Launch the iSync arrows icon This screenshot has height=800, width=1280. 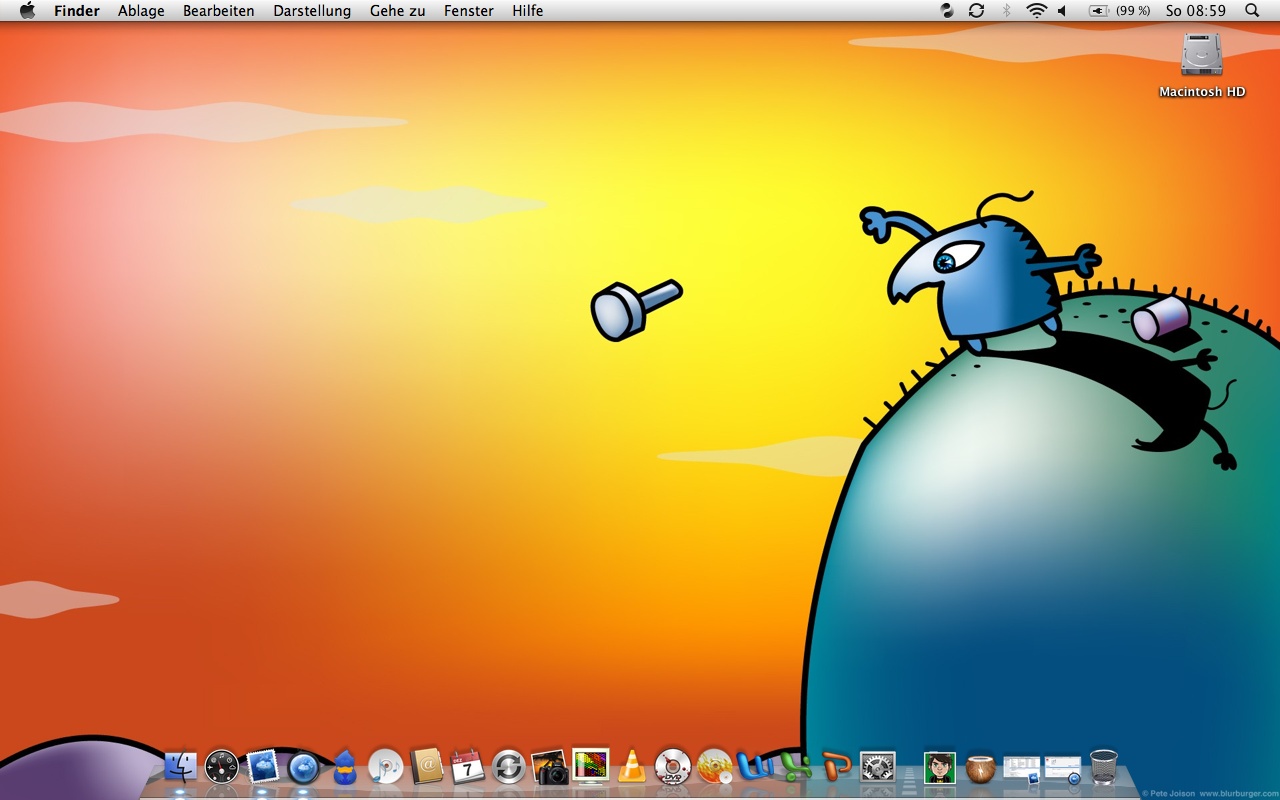pyautogui.click(x=509, y=767)
